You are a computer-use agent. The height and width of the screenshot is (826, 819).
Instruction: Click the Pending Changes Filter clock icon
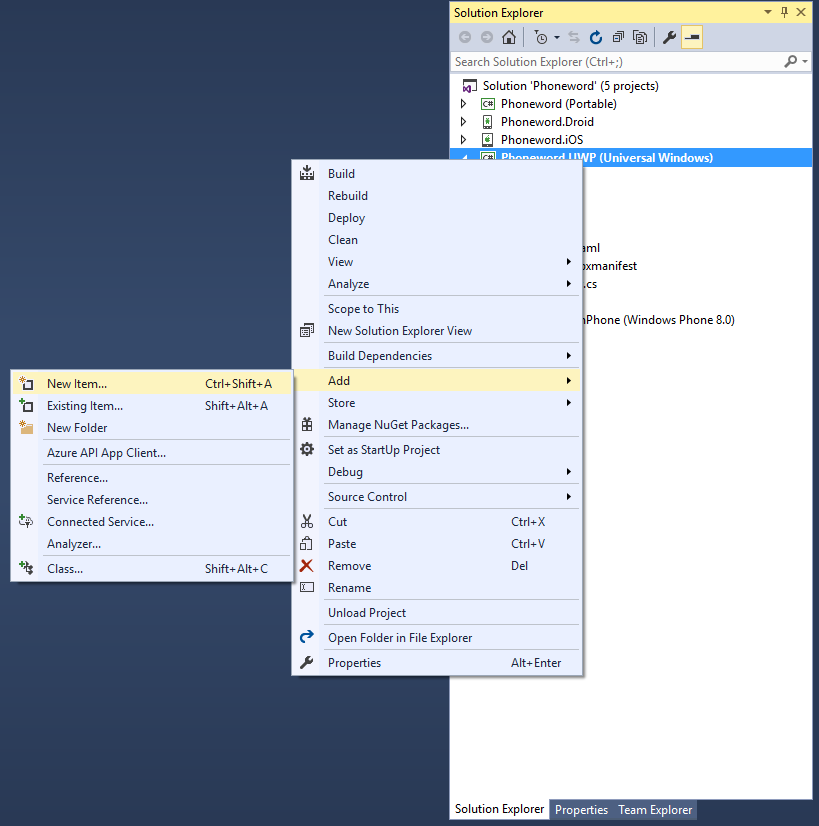(x=540, y=37)
